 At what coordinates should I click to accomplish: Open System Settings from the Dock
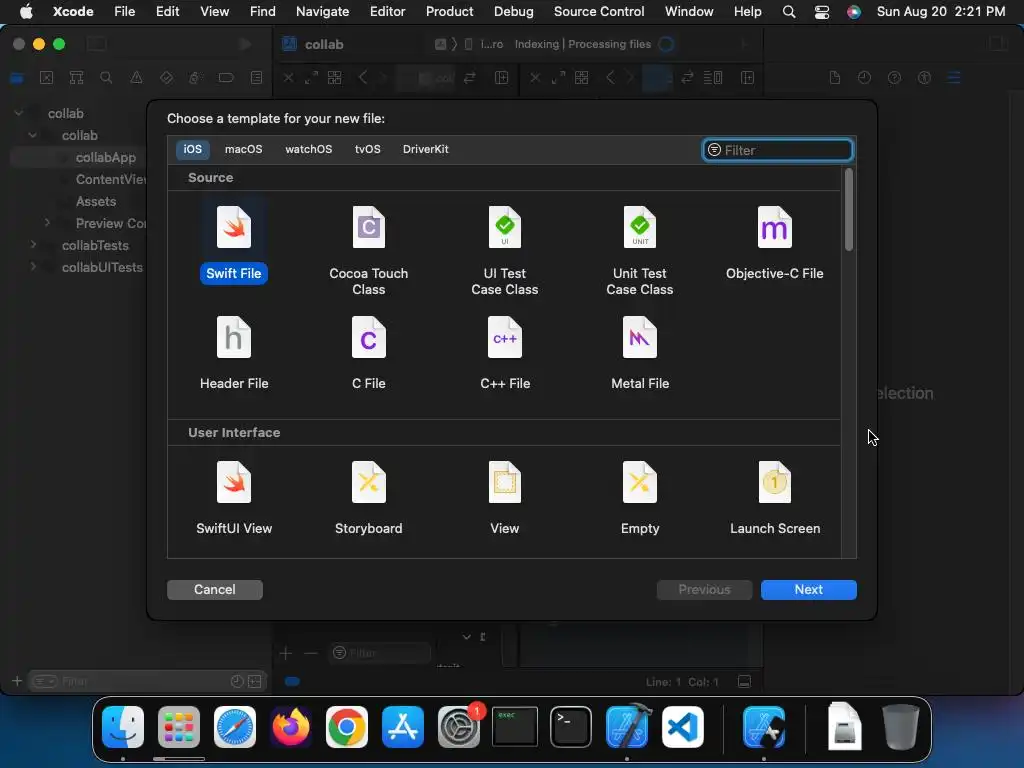458,726
